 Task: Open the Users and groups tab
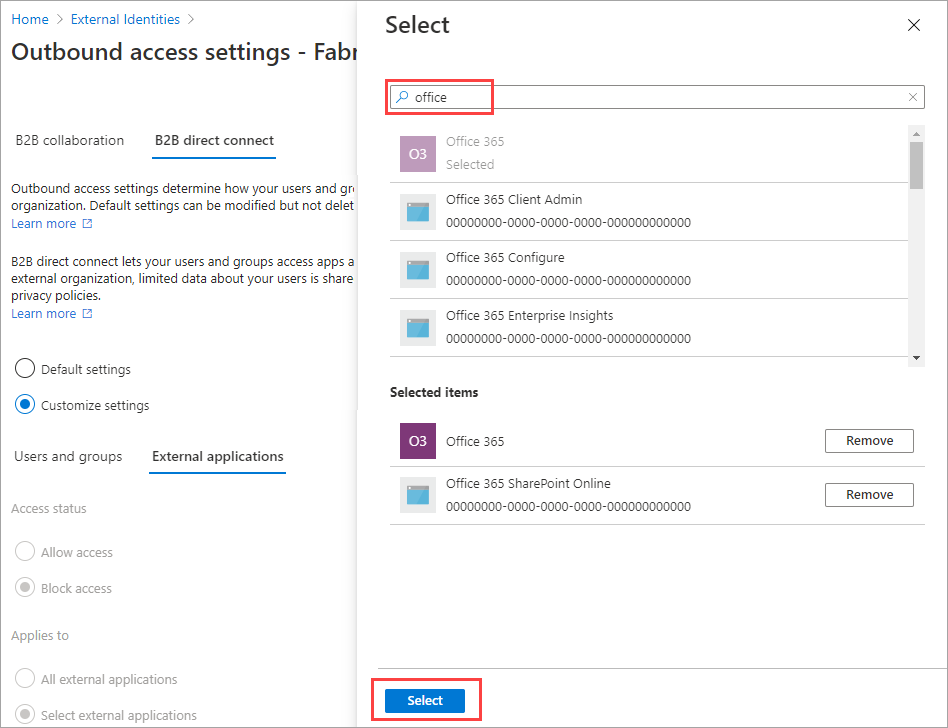point(67,456)
